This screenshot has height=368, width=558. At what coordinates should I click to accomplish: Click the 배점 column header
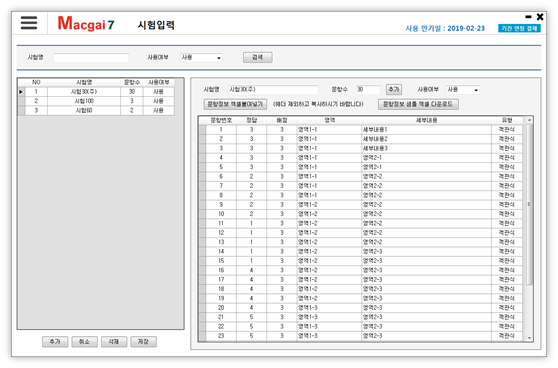(x=282, y=120)
